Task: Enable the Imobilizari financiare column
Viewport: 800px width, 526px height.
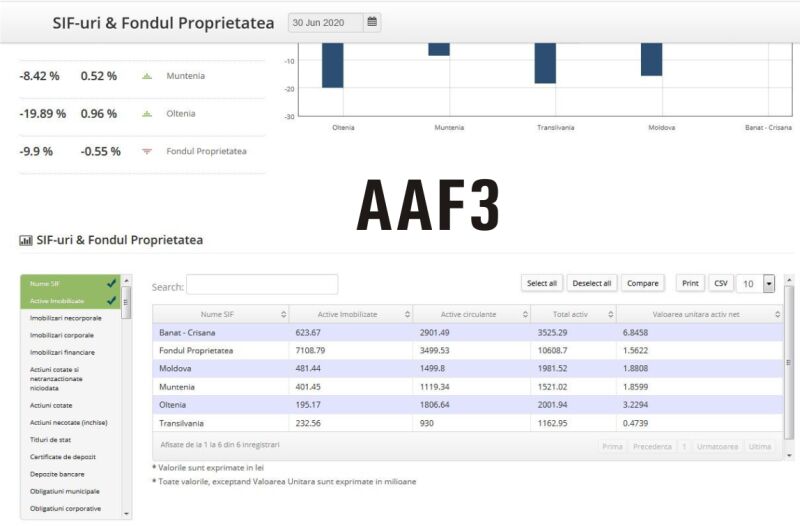Action: tap(70, 353)
